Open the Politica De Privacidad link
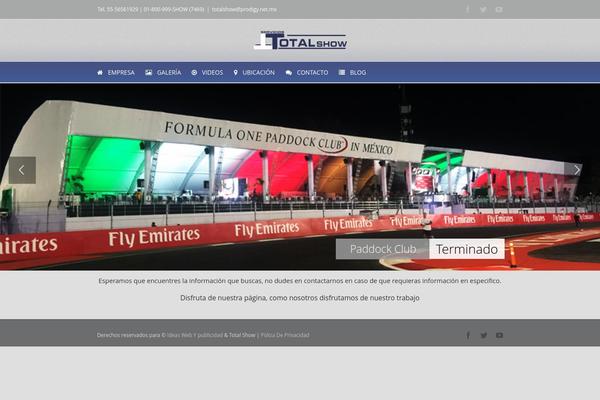 (x=285, y=335)
